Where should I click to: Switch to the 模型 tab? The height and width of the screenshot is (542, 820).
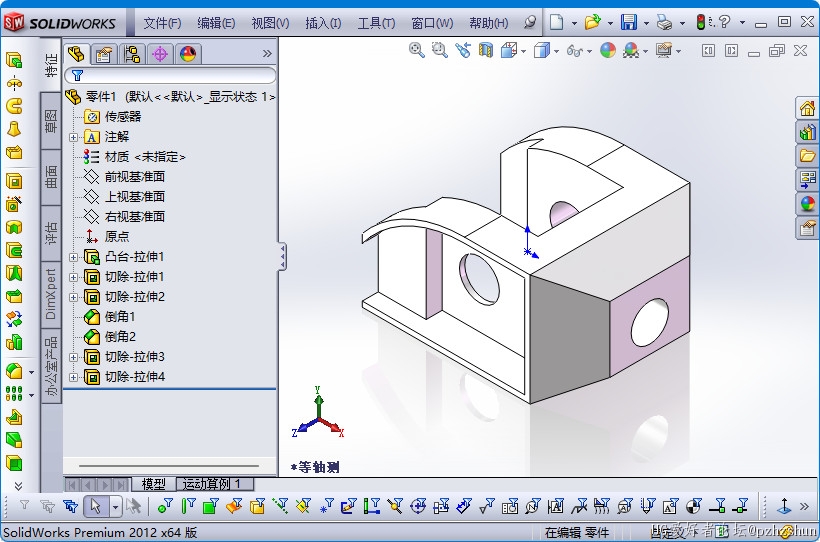[x=154, y=484]
